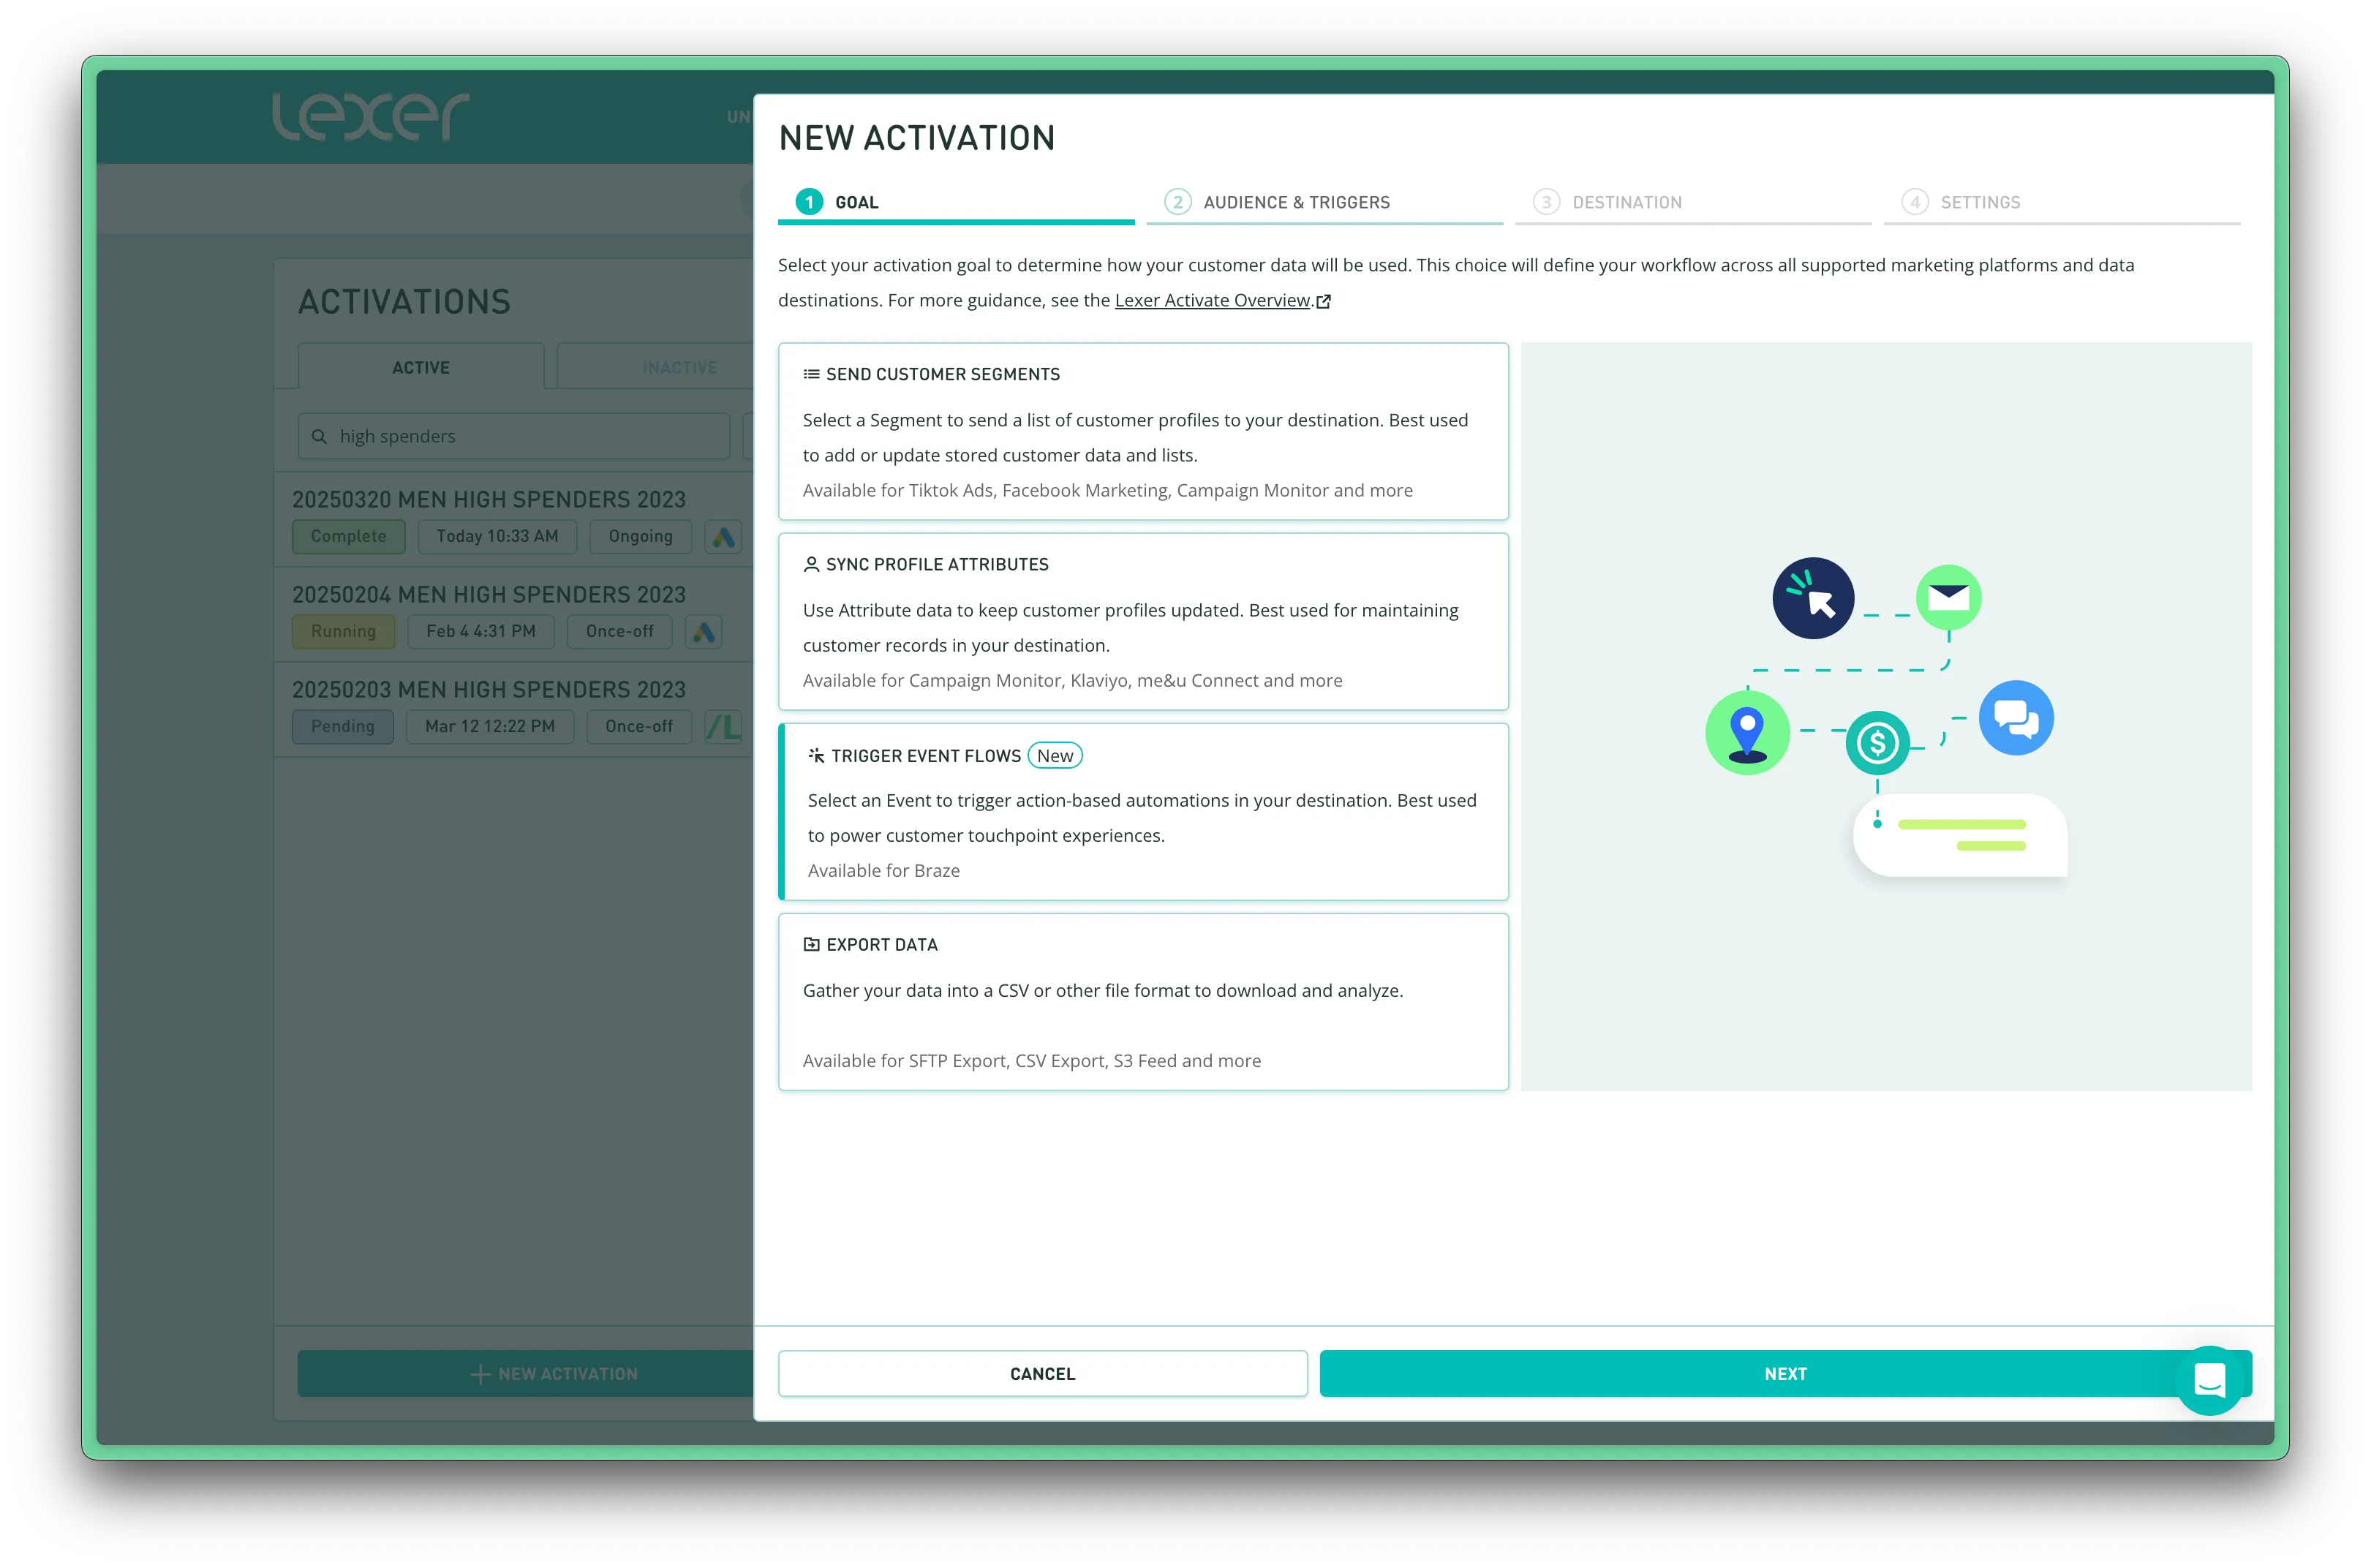Open the Lexer Activate Overview link
This screenshot has height=1568, width=2371.
tap(1211, 300)
